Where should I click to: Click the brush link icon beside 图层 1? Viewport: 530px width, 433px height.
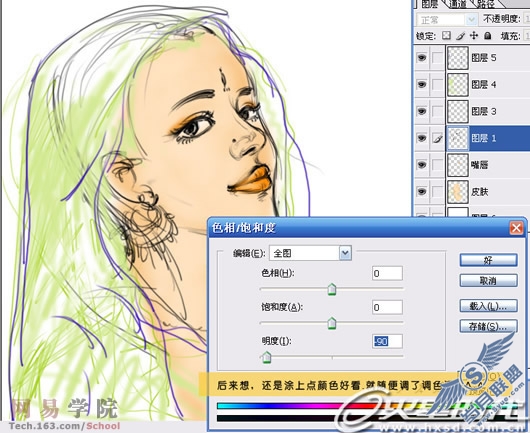point(437,138)
